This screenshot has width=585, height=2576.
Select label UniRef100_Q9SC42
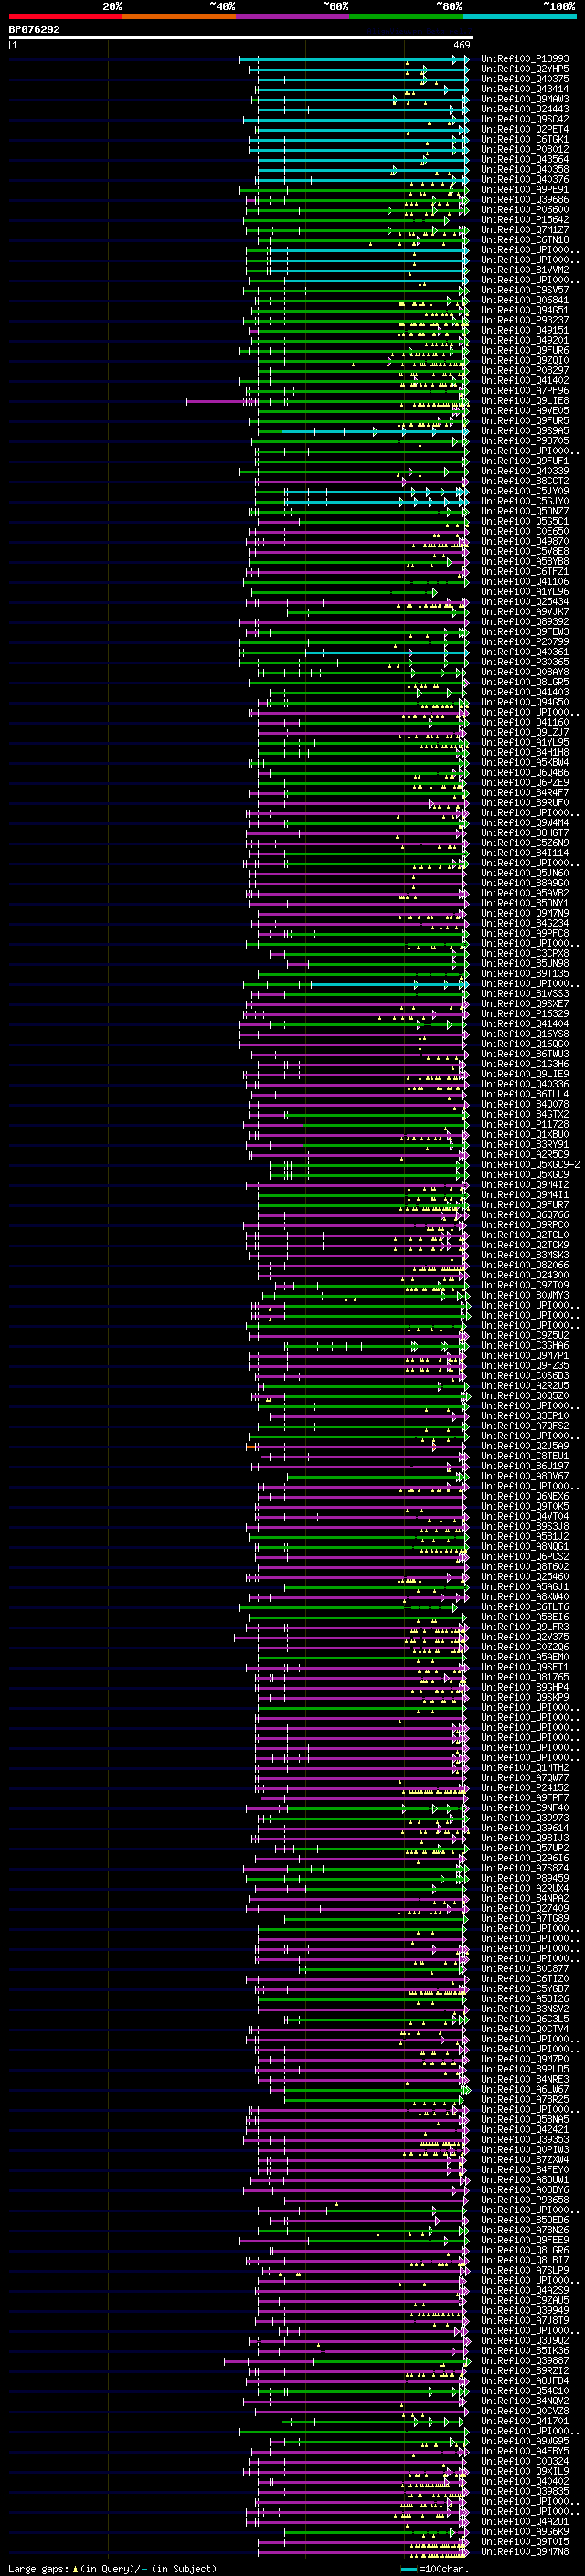click(524, 119)
